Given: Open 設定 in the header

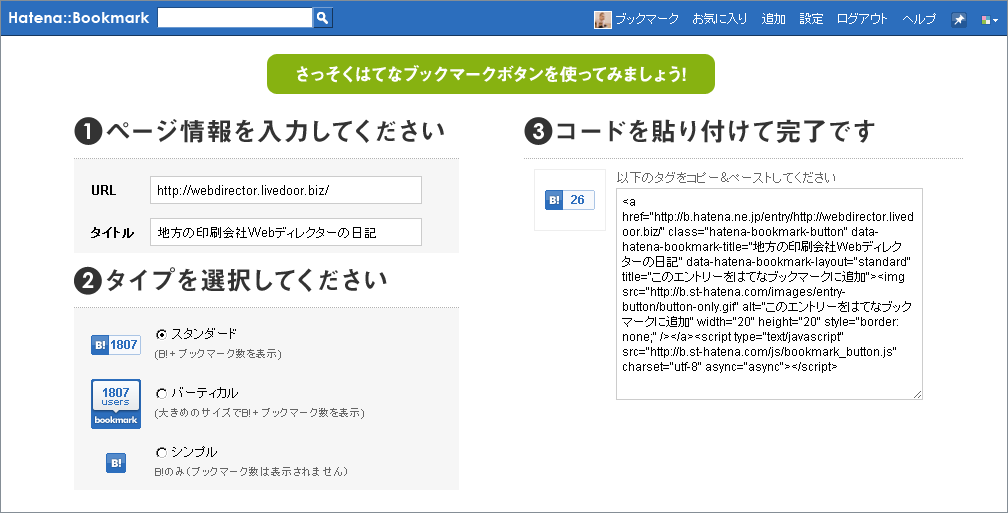Looking at the screenshot, I should [x=811, y=19].
